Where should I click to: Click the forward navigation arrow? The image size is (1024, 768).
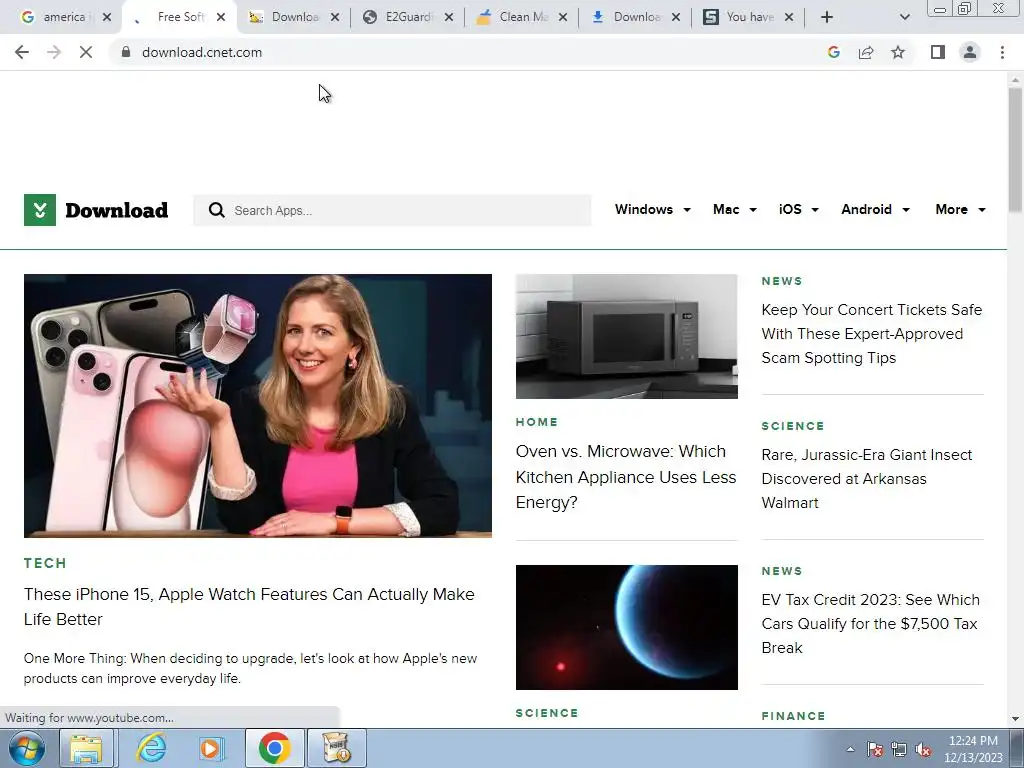(54, 52)
